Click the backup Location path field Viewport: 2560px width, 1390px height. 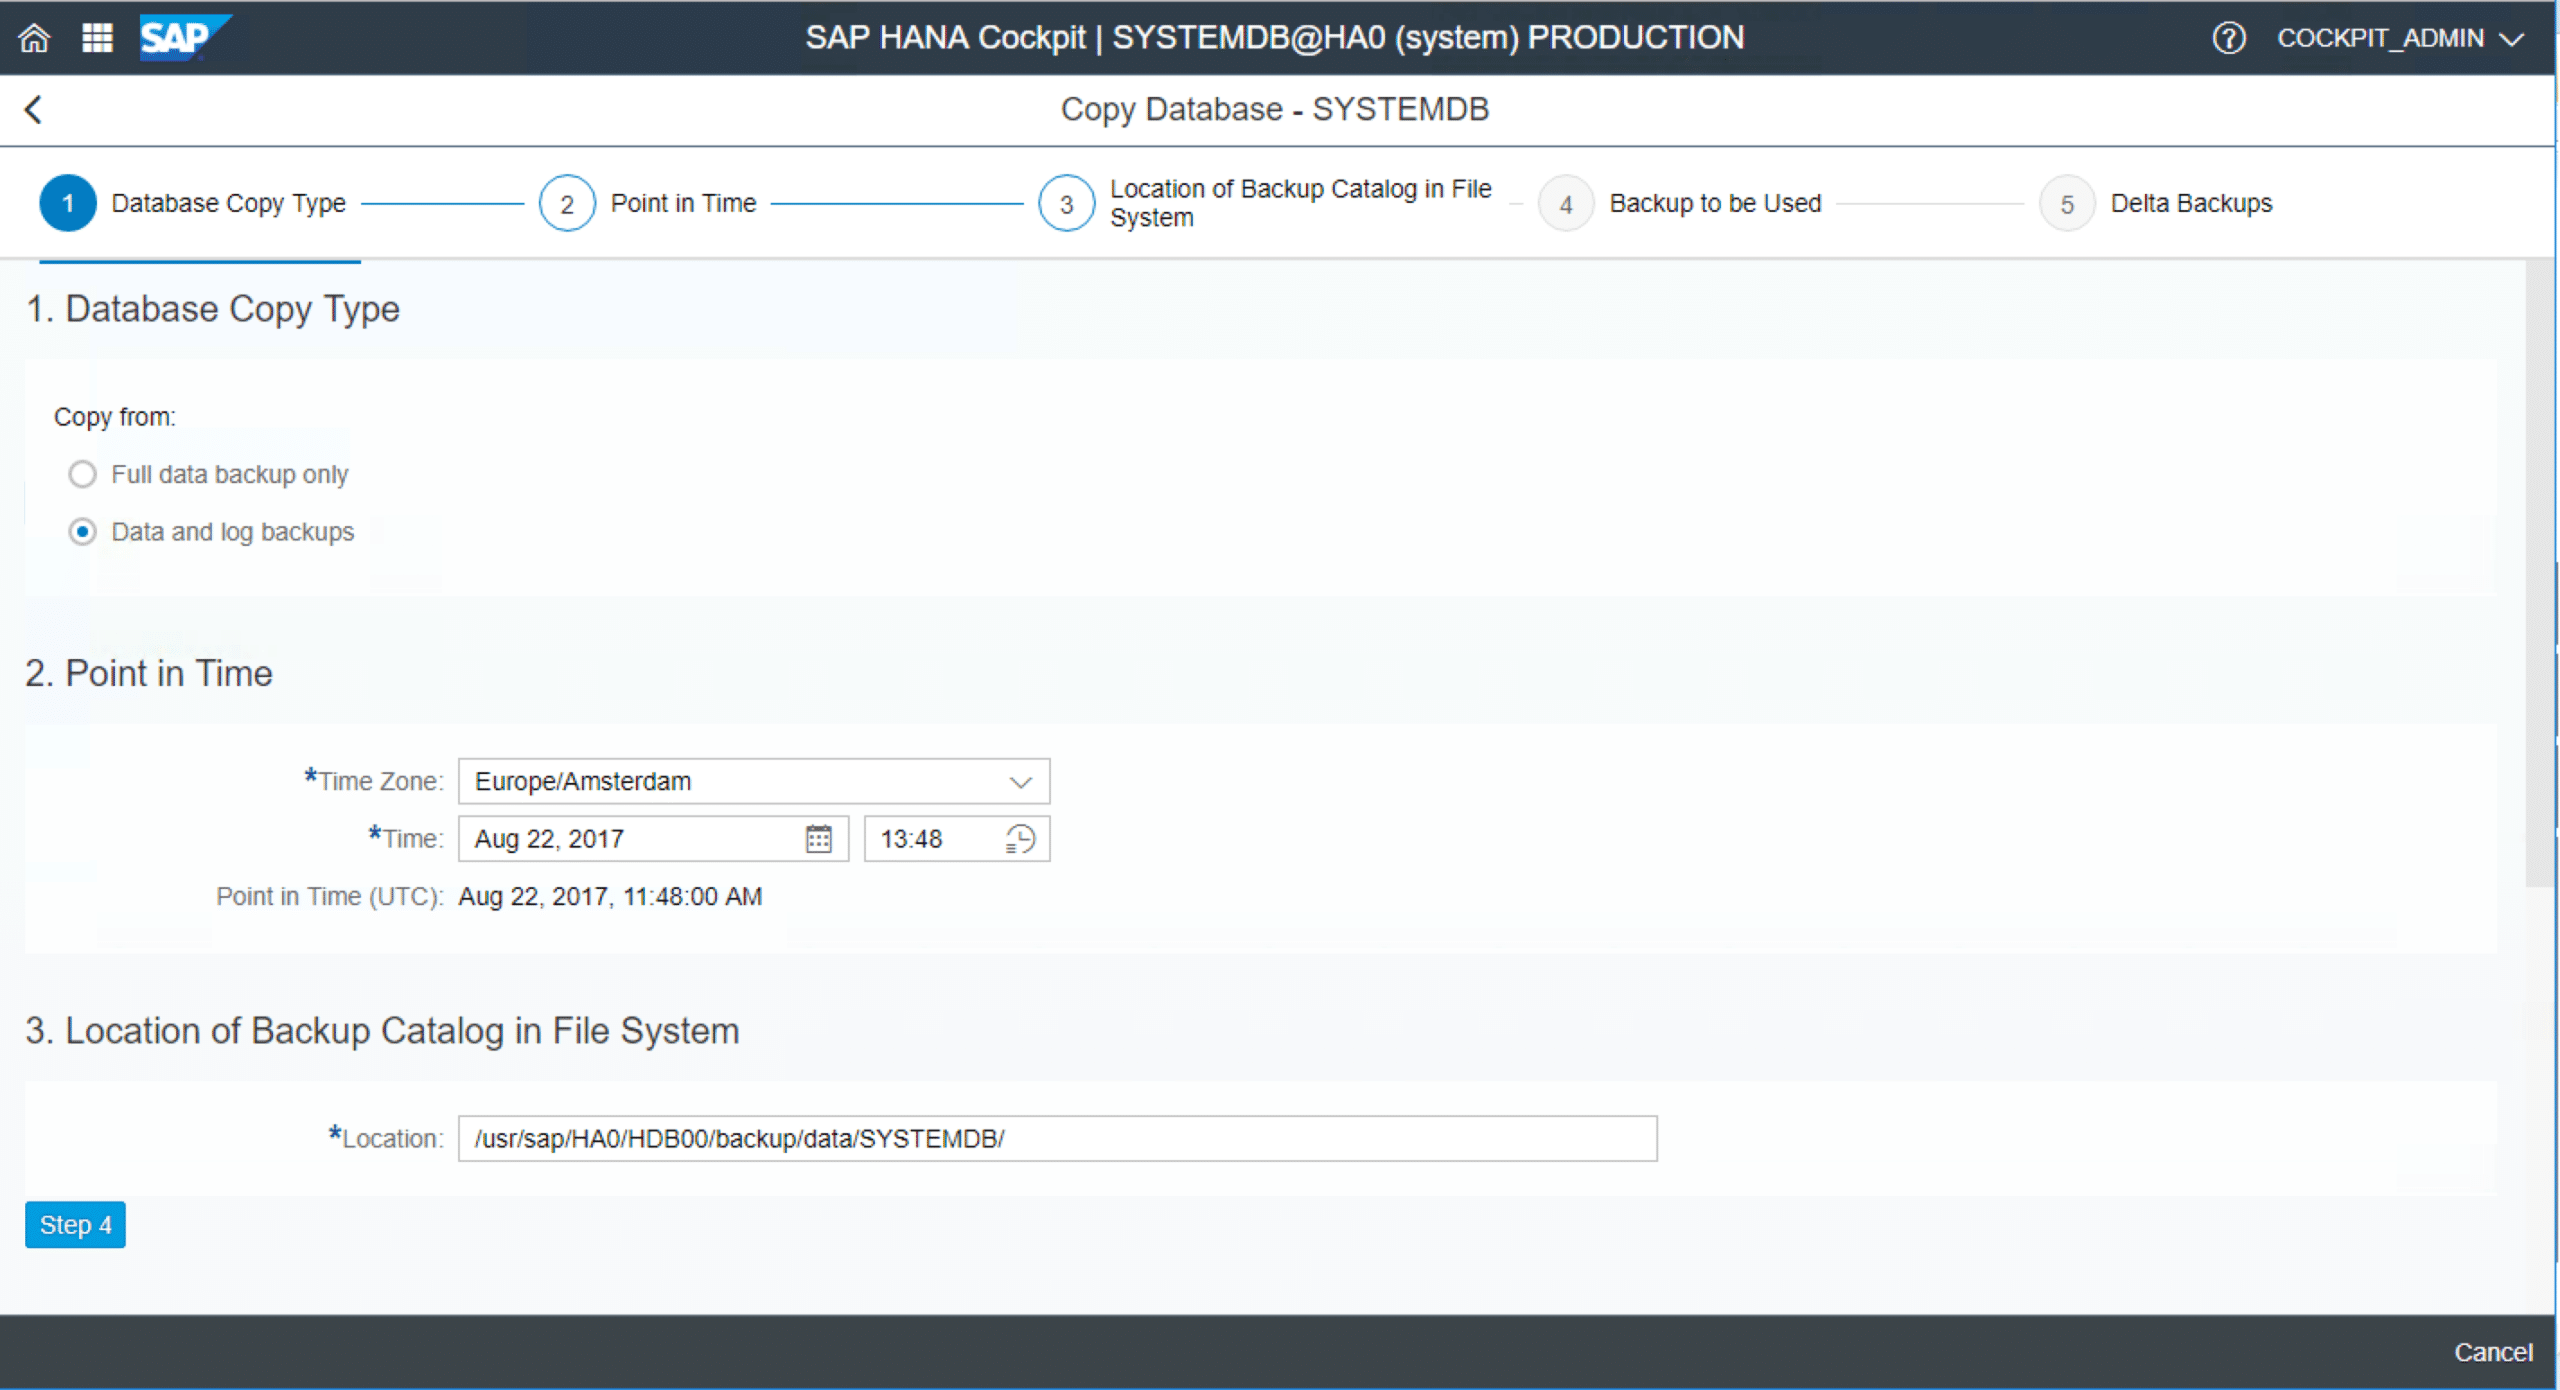[1056, 1139]
